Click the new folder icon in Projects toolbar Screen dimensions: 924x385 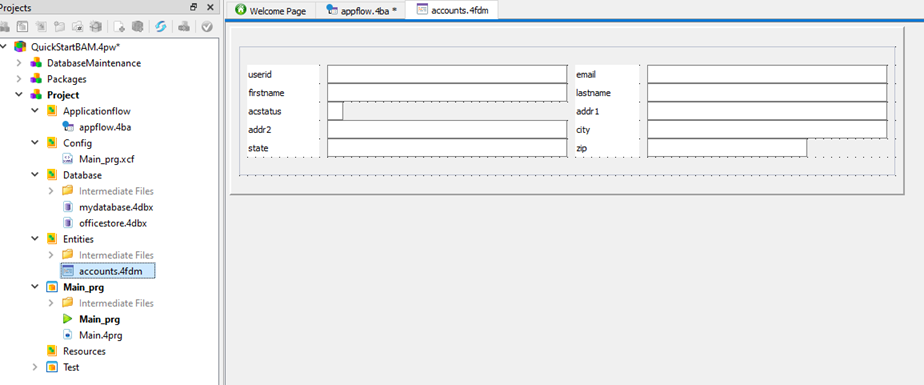click(x=60, y=27)
